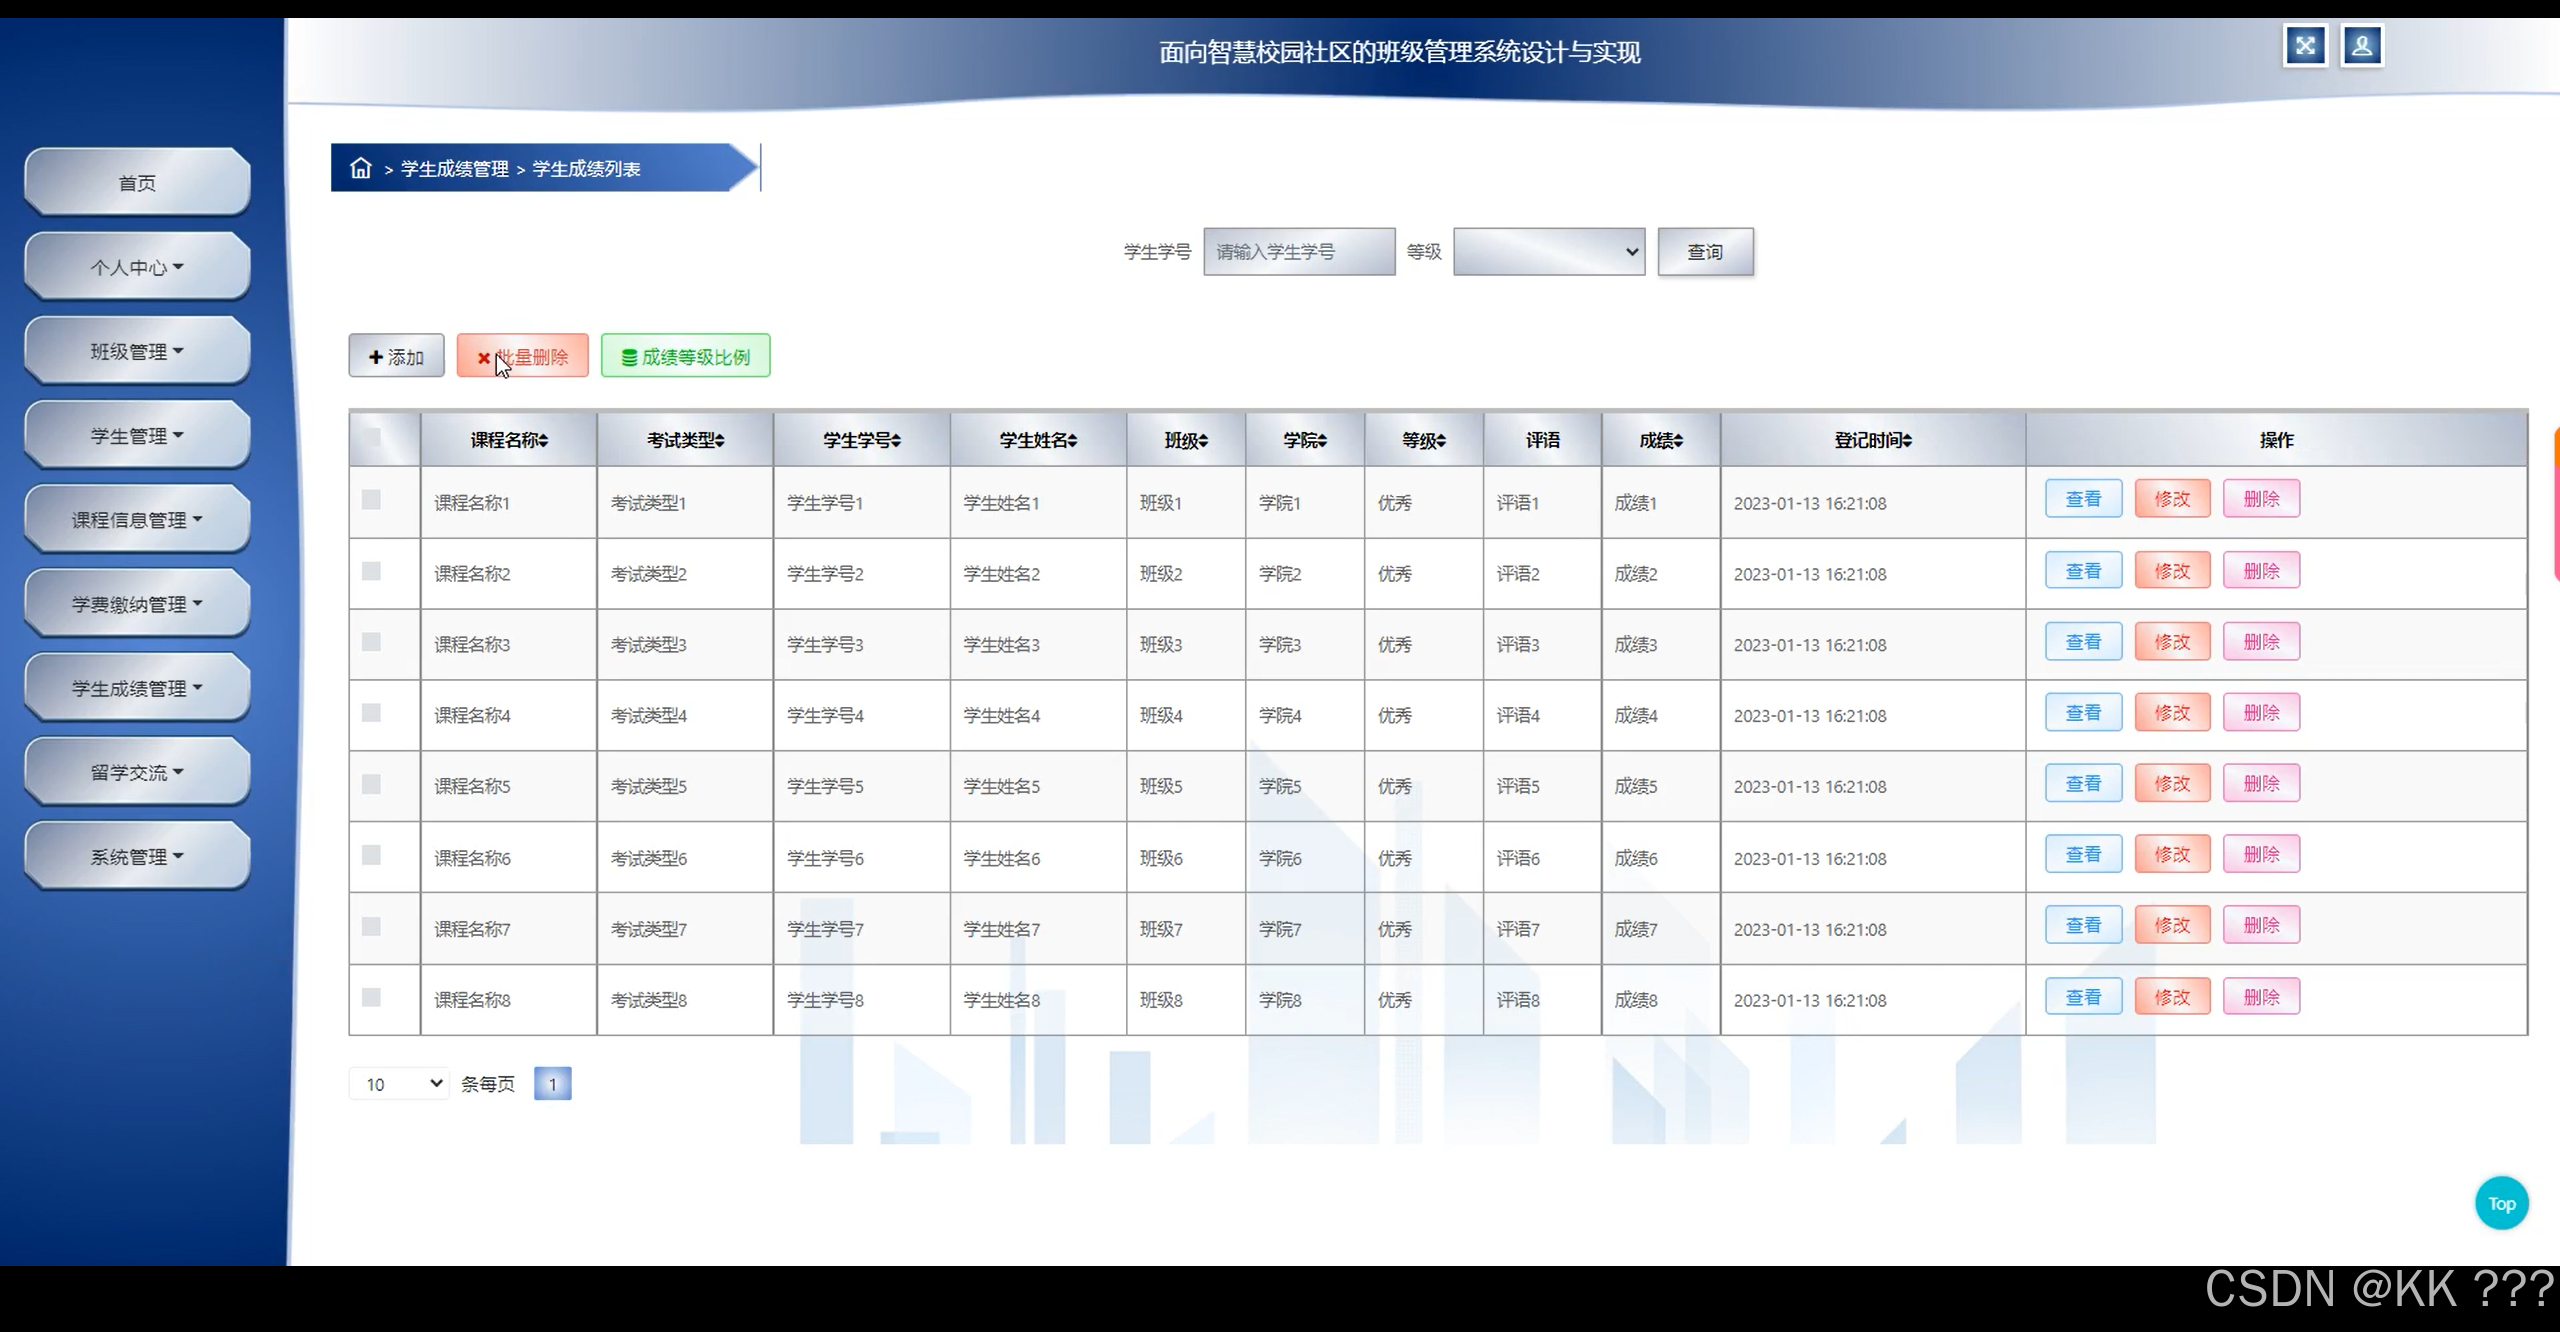Sort the table by 成绩 column

click(x=1661, y=440)
